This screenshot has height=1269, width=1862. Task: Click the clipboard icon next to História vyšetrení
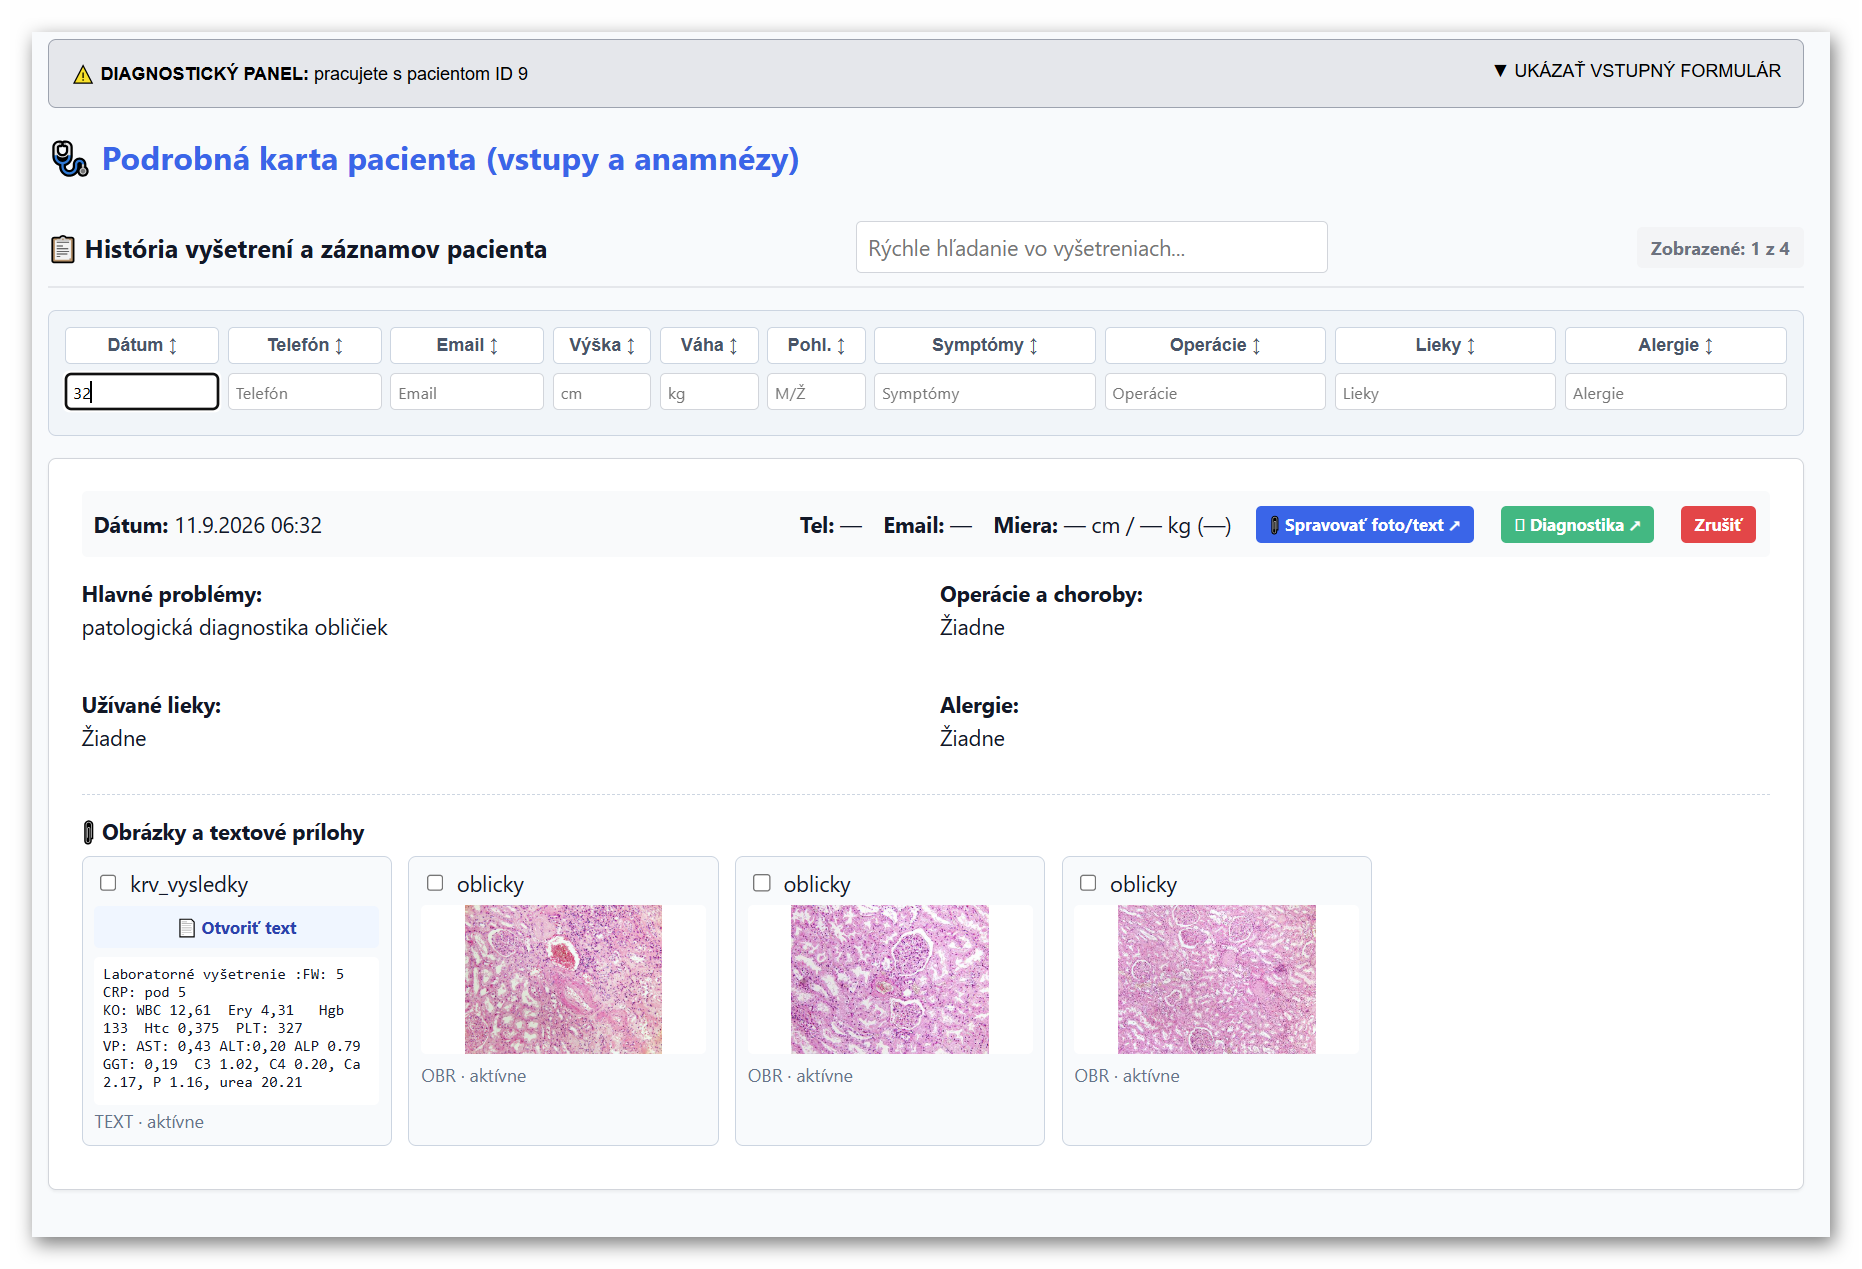click(63, 249)
